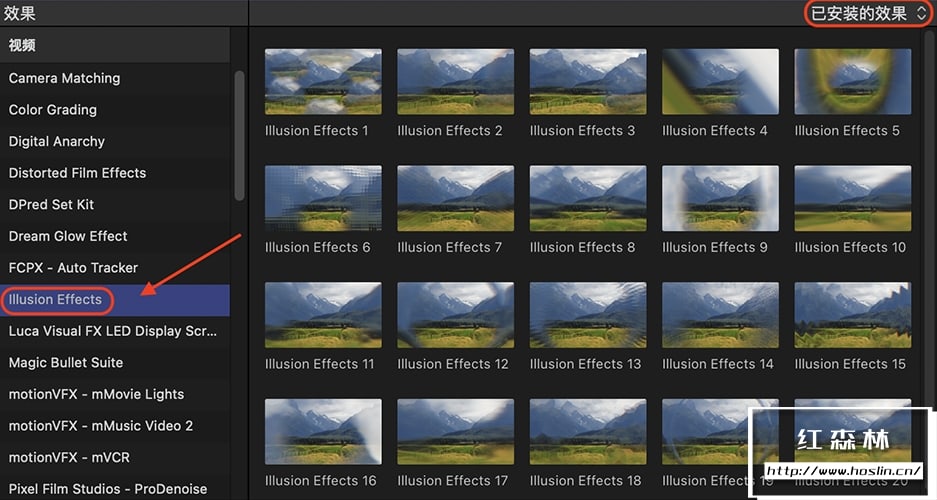Click the 视频 section header
The width and height of the screenshot is (937, 500).
[115, 45]
